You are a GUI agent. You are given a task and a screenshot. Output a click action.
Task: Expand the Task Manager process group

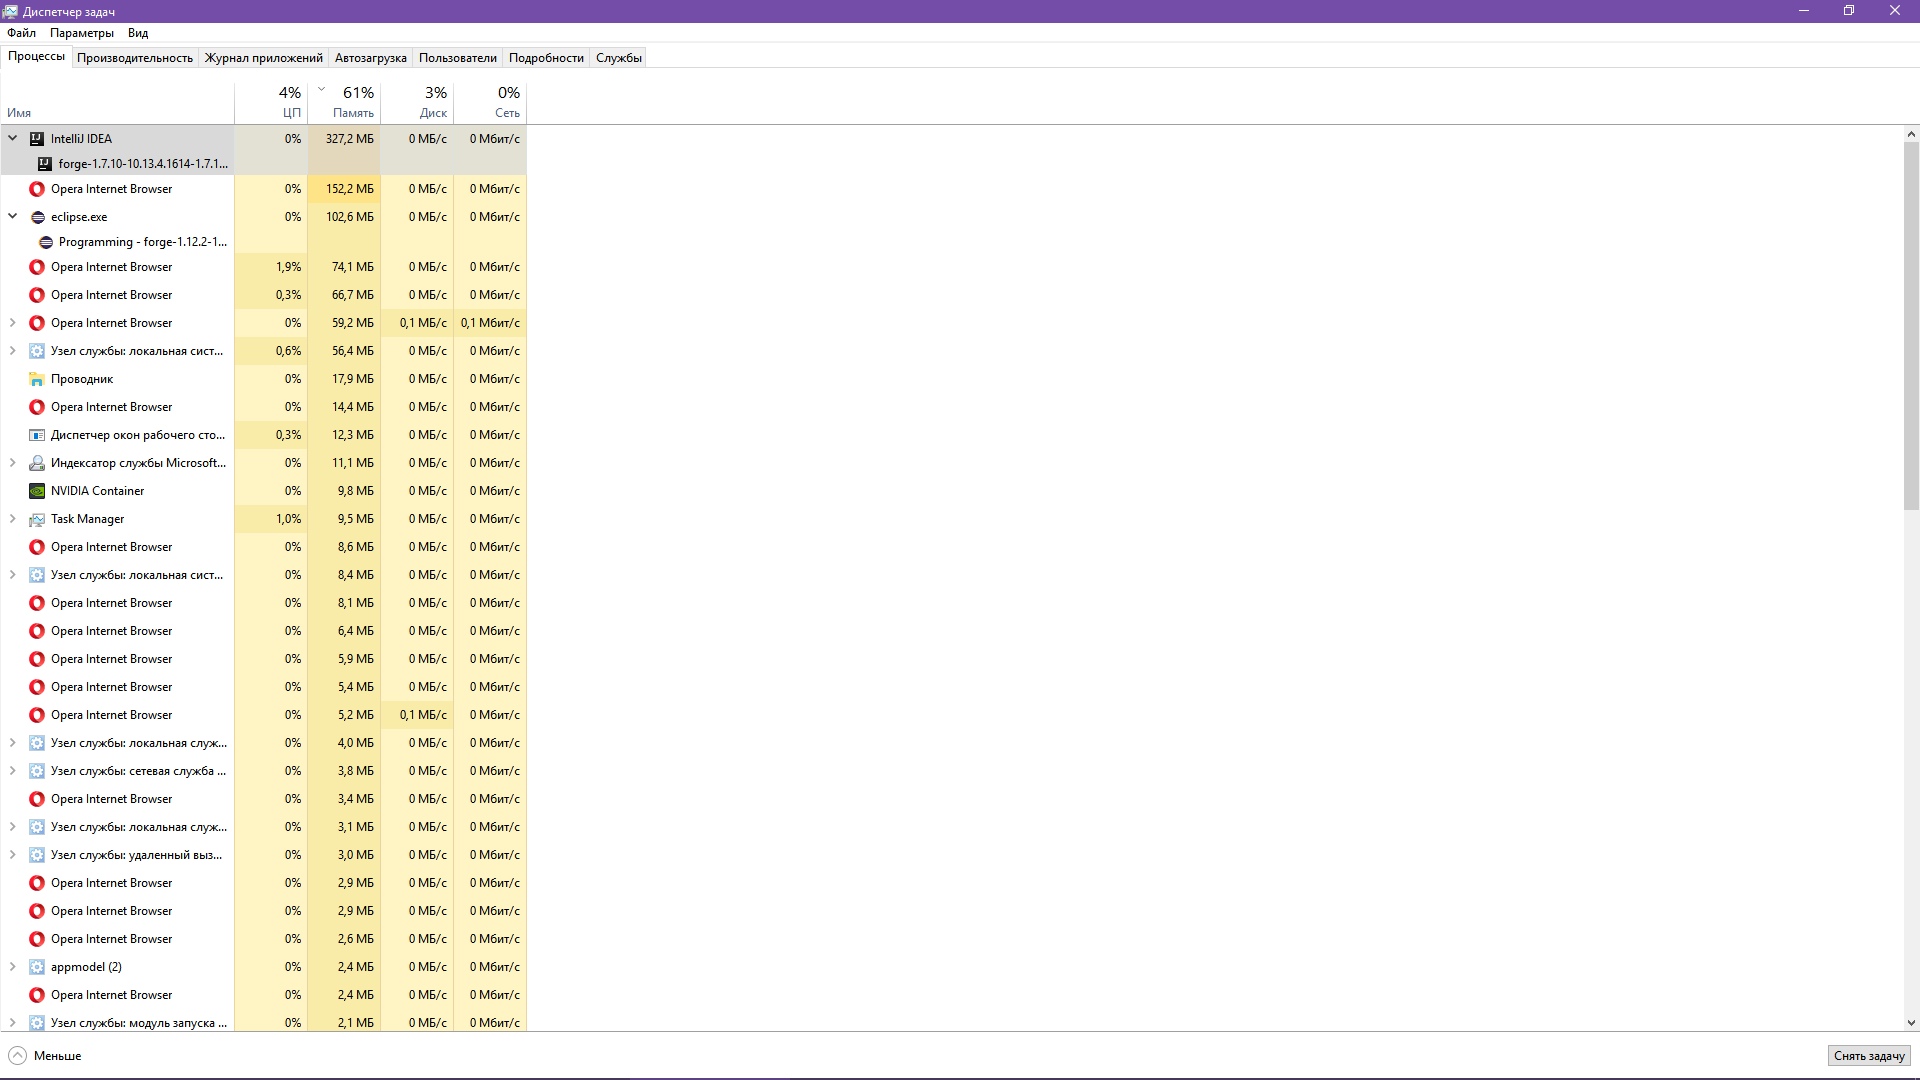pos(13,519)
